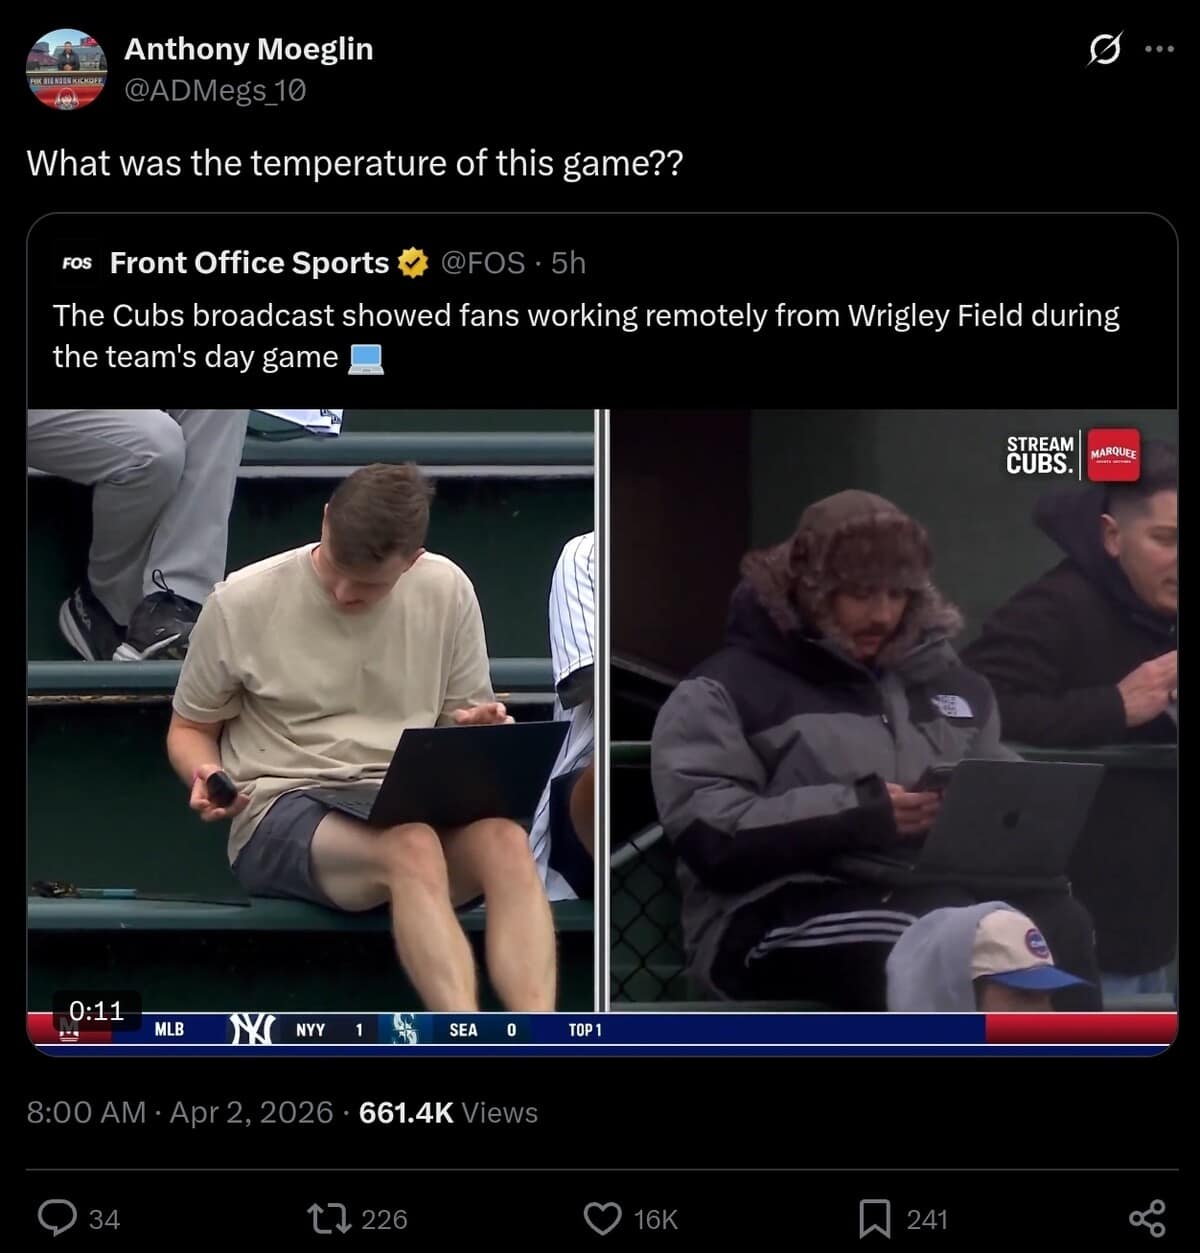Like the post with heart icon
The width and height of the screenshot is (1200, 1253).
602,1218
